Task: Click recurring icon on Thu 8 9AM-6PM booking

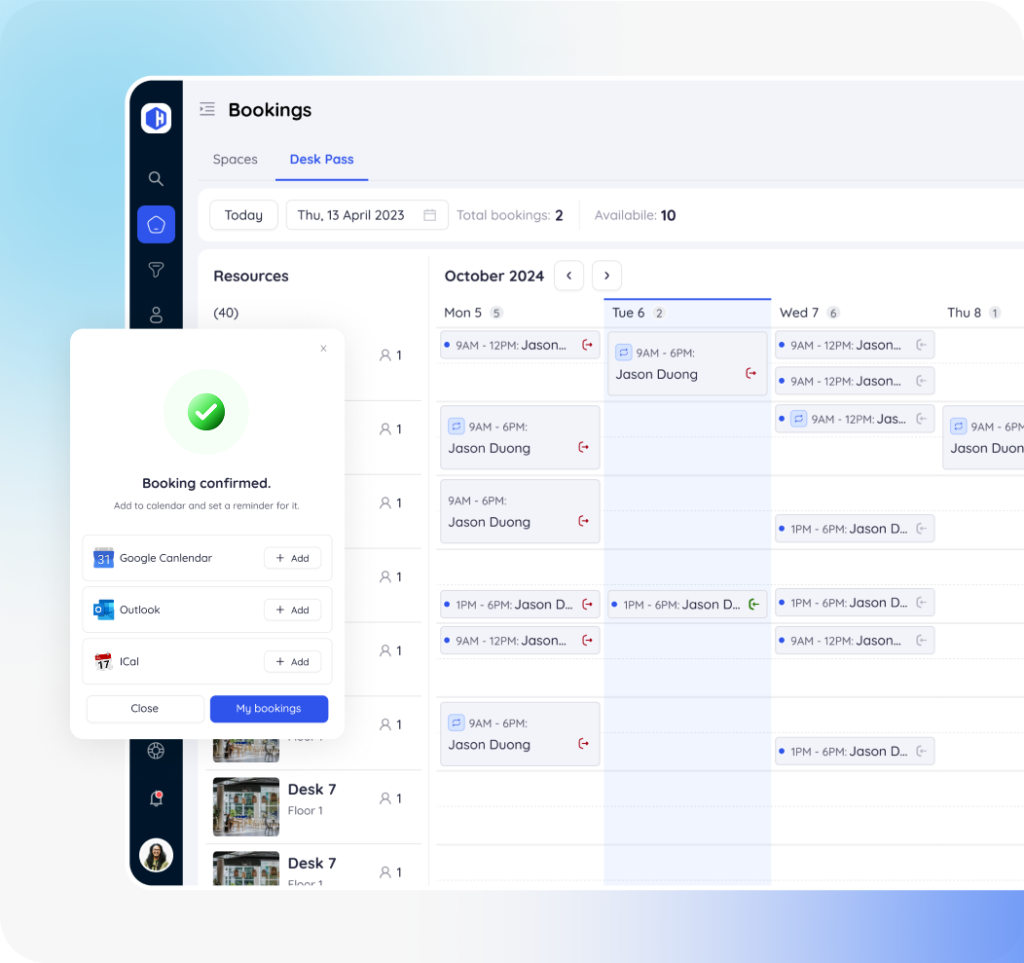Action: click(958, 426)
